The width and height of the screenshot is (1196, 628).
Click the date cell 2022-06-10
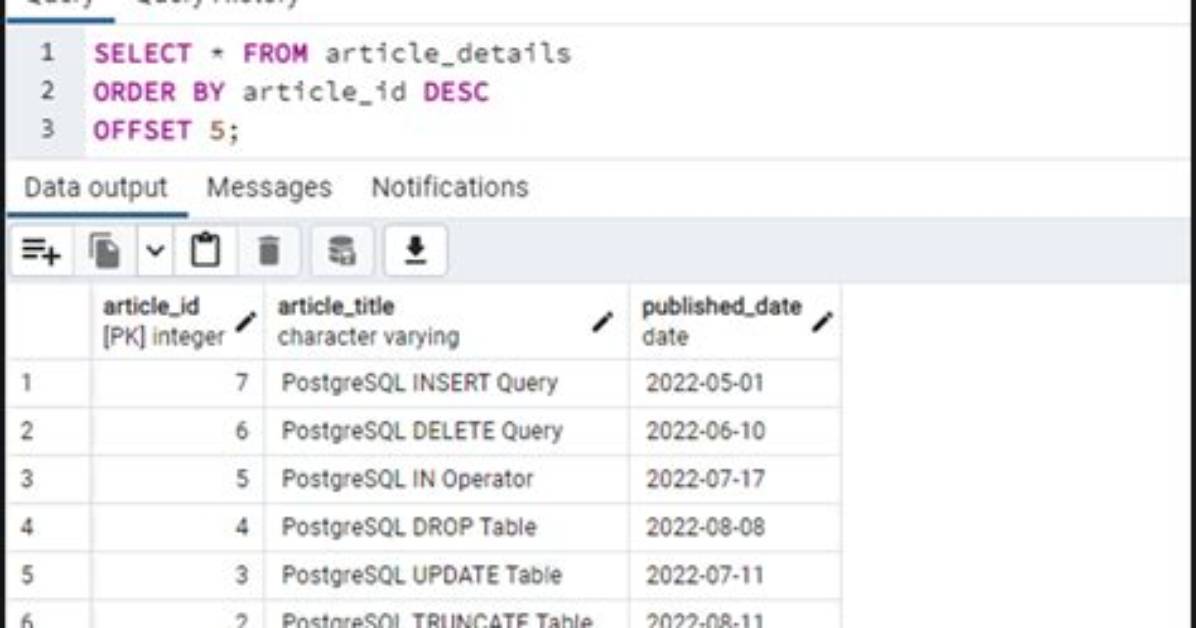pos(735,430)
